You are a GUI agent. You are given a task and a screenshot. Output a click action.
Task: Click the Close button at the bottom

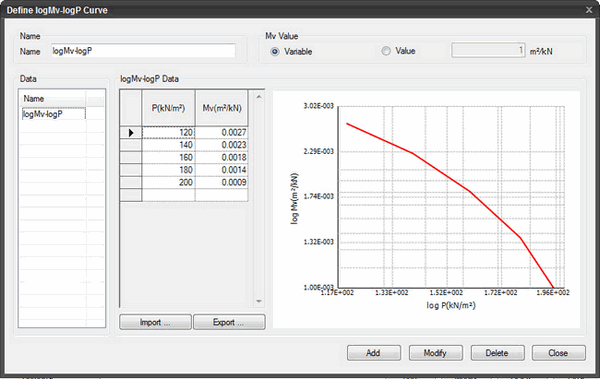point(559,353)
